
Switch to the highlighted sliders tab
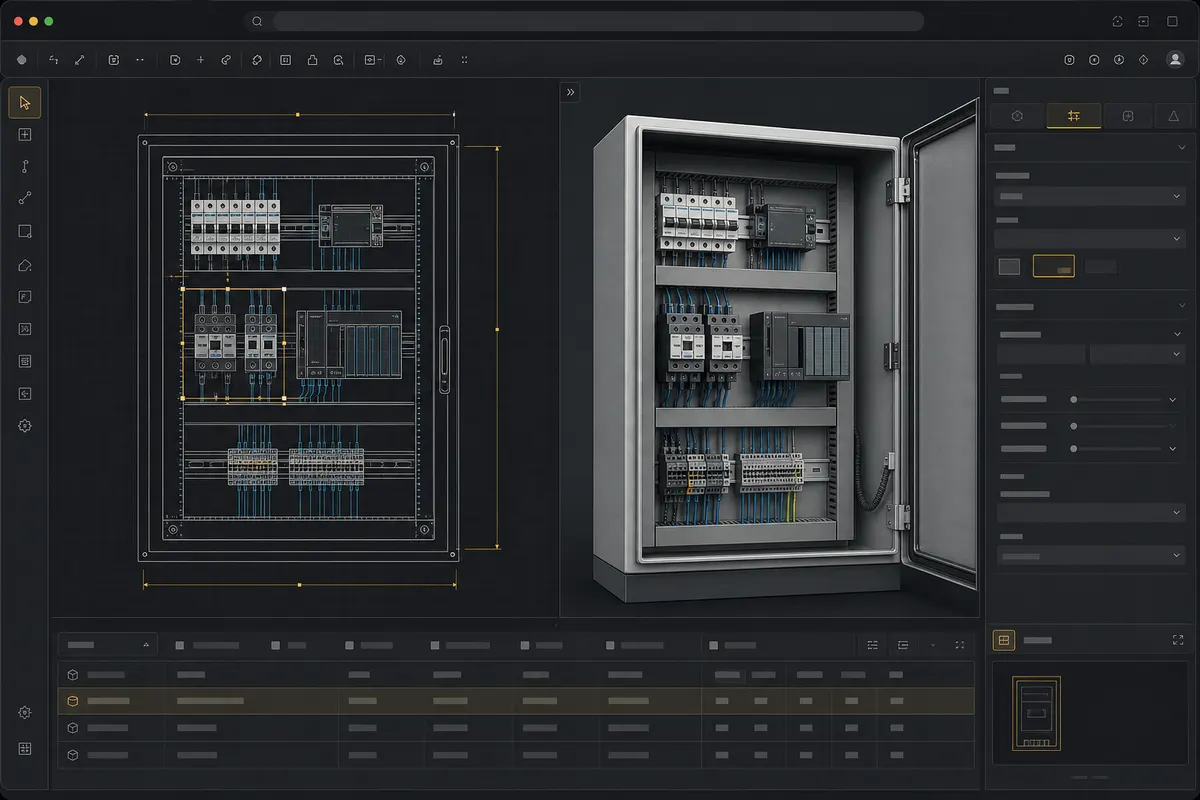click(x=1074, y=116)
